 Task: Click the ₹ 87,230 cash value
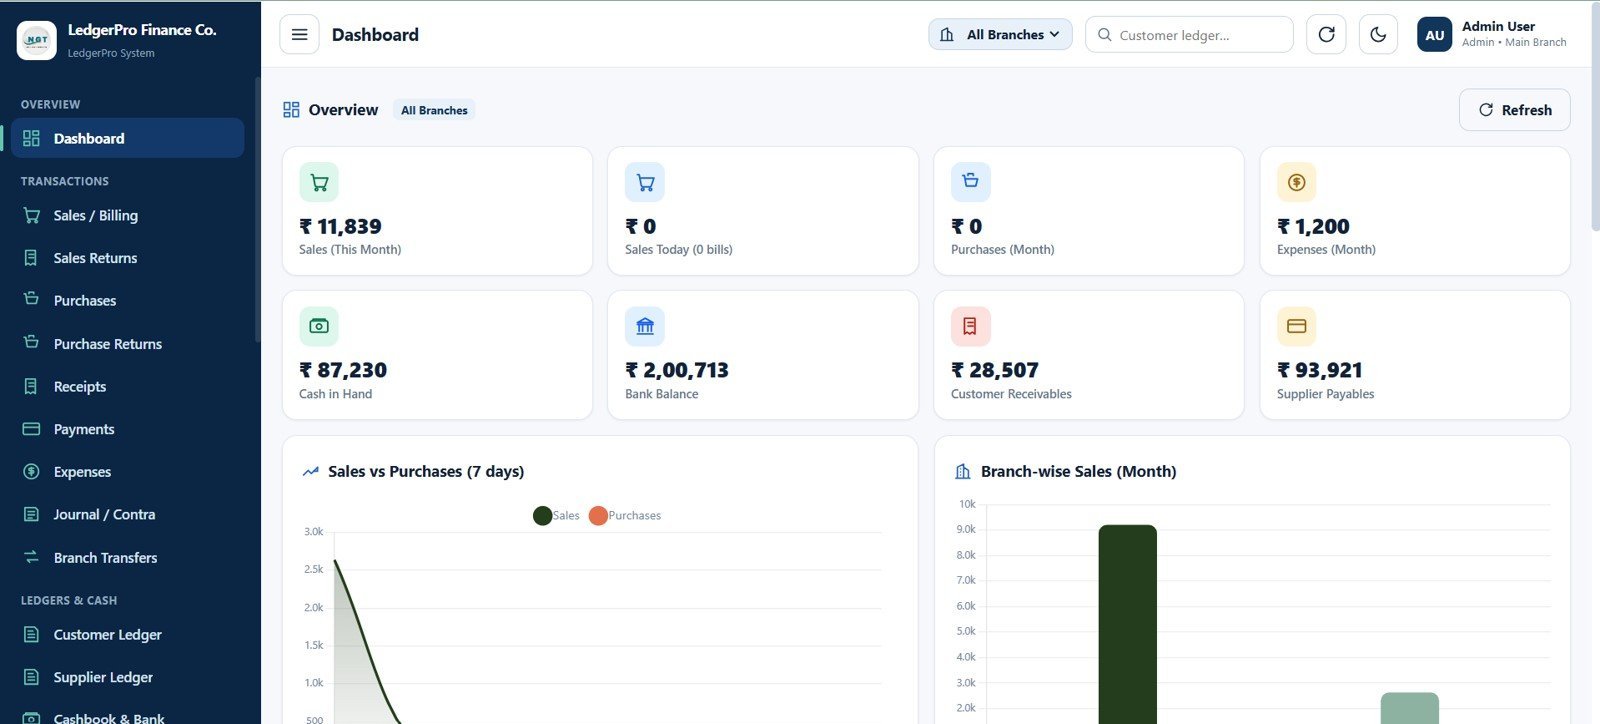tap(343, 371)
